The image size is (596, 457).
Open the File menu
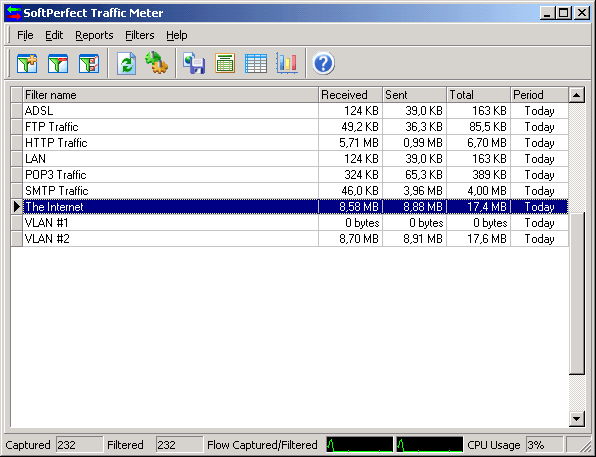[x=25, y=35]
